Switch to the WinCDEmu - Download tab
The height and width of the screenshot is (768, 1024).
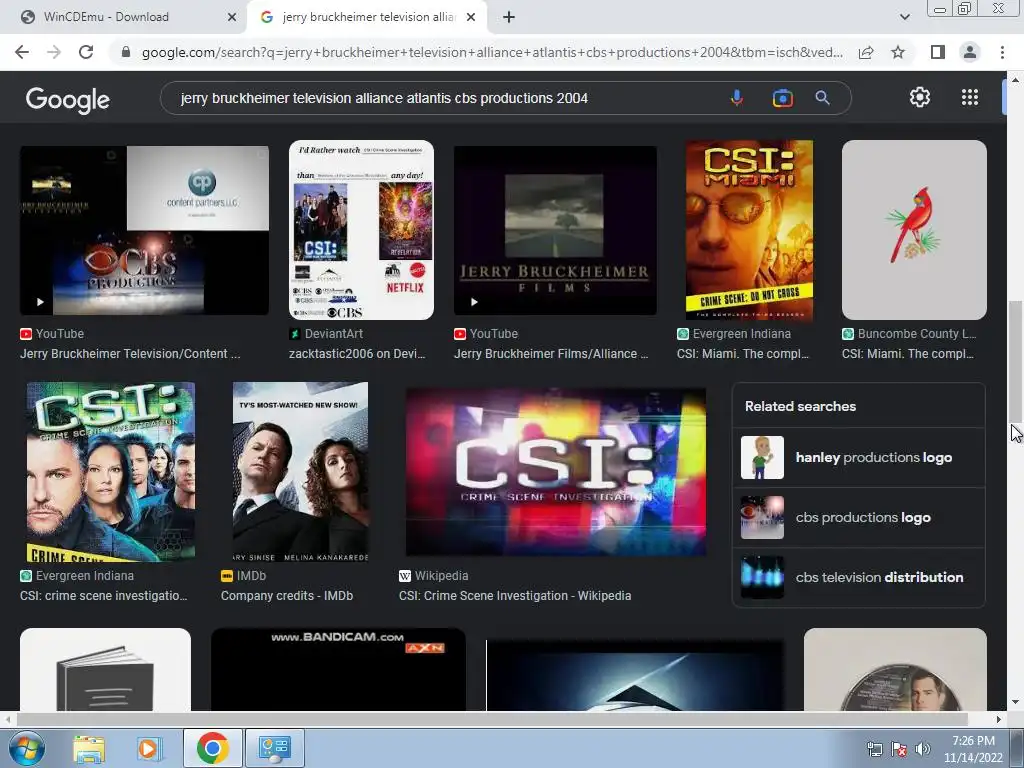click(124, 17)
